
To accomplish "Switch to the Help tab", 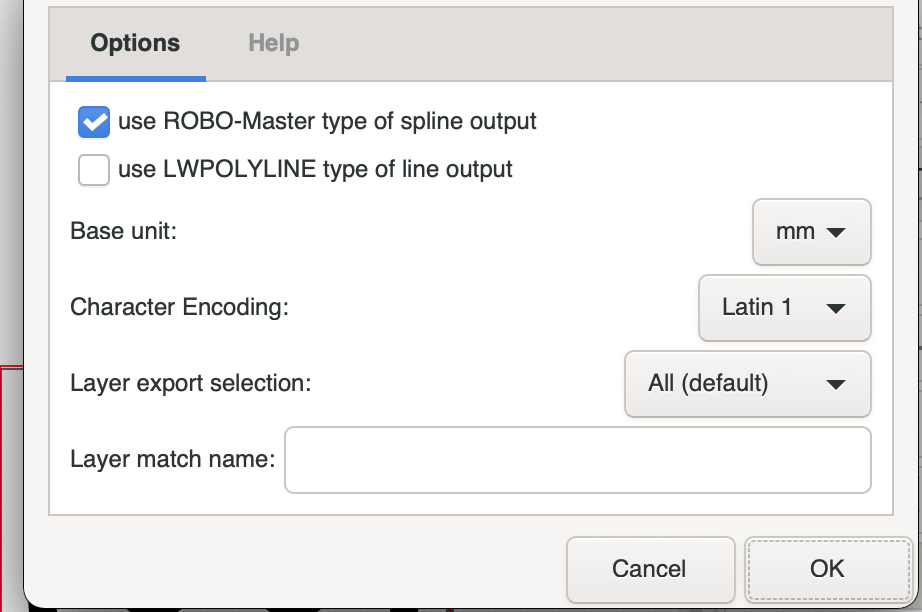I will pyautogui.click(x=273, y=43).
